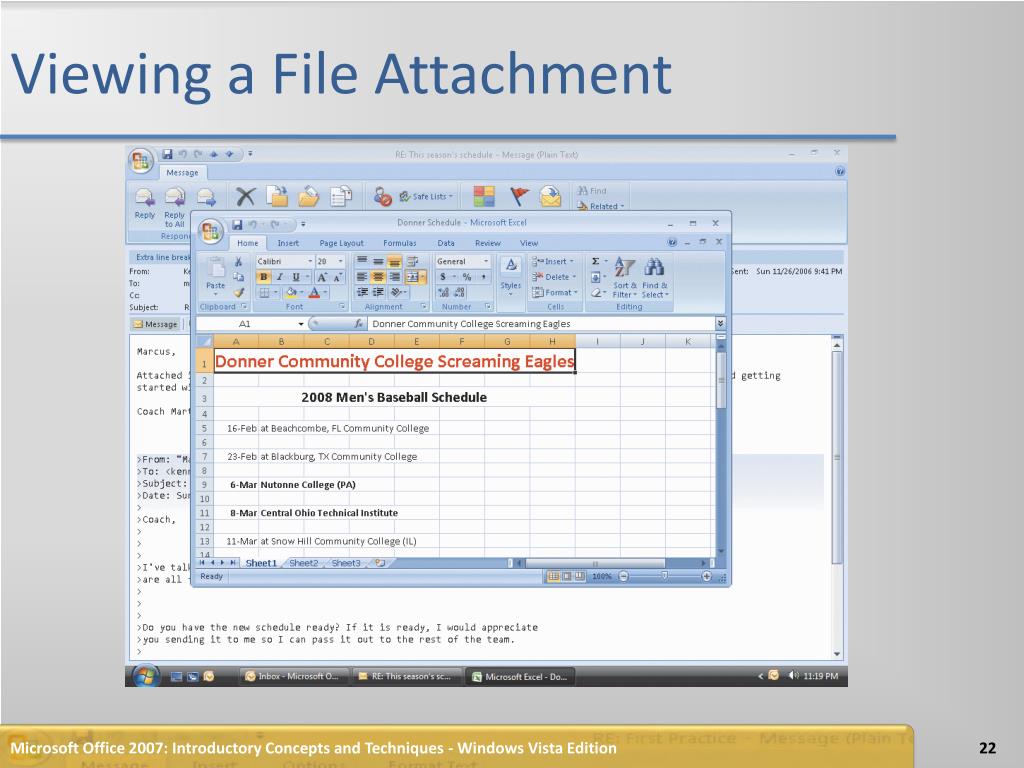Click the Paste button in Excel

[216, 276]
